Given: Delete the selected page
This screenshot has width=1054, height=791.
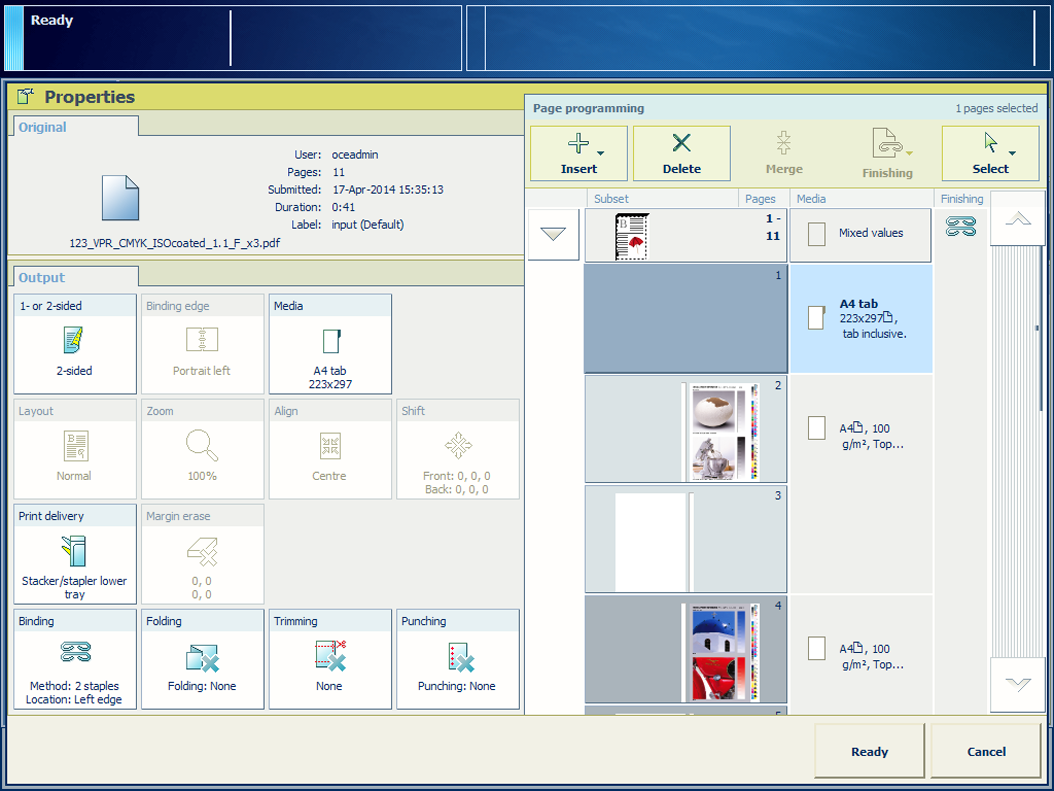Looking at the screenshot, I should (x=681, y=153).
